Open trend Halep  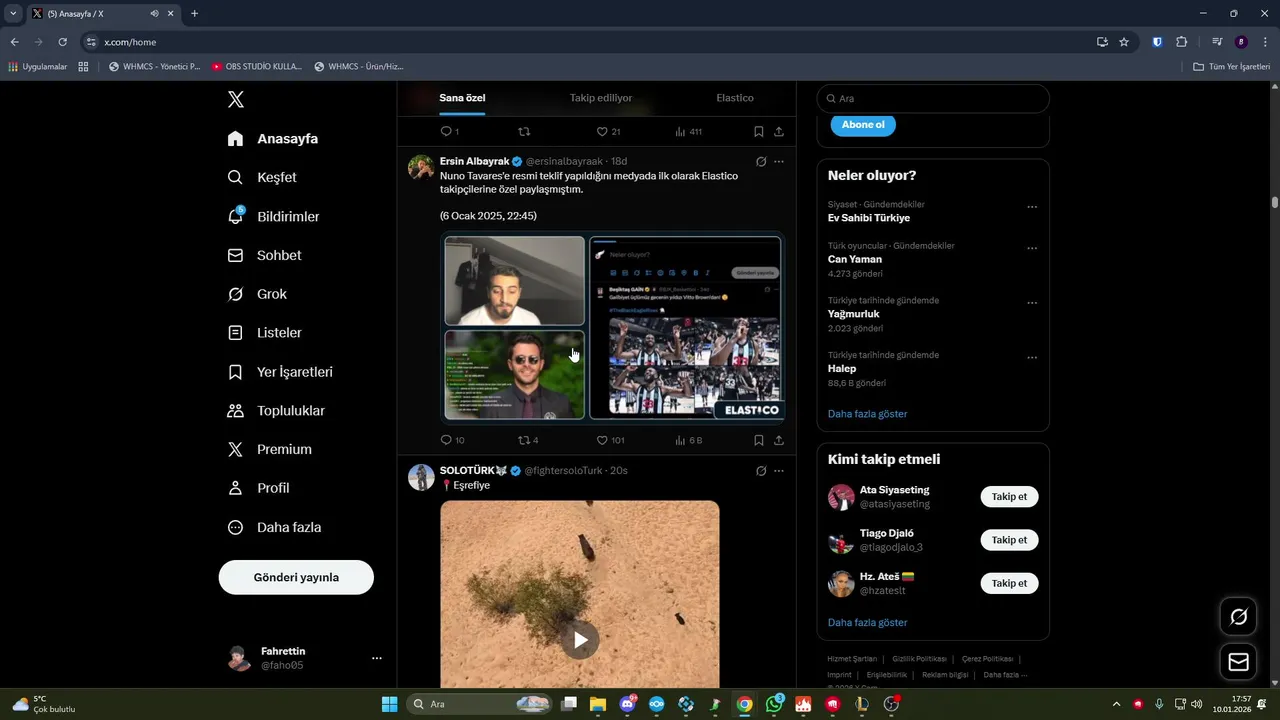(842, 369)
